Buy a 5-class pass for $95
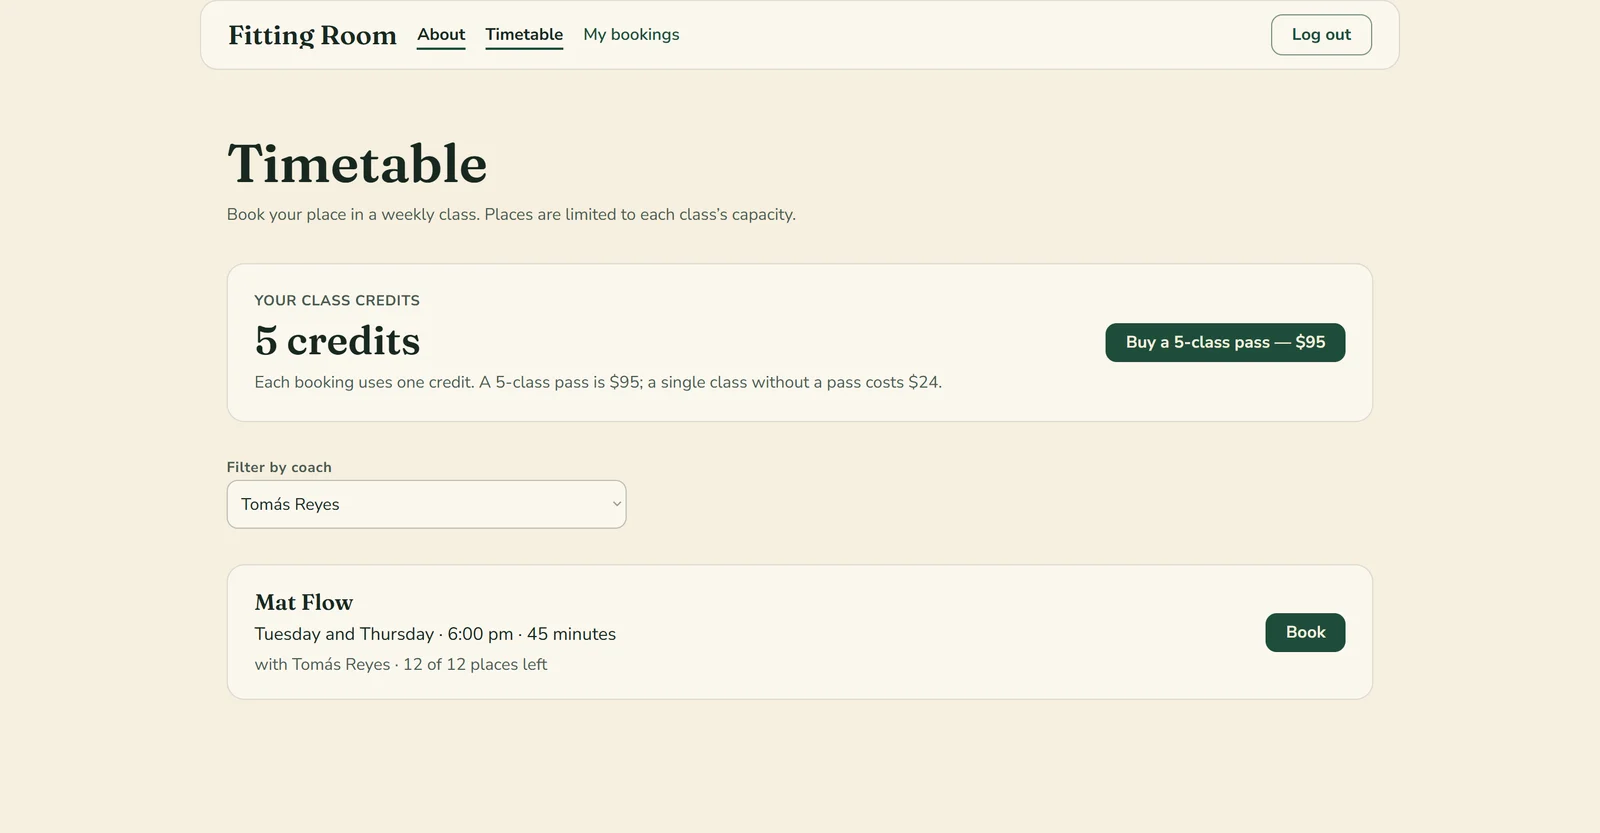 tap(1225, 342)
